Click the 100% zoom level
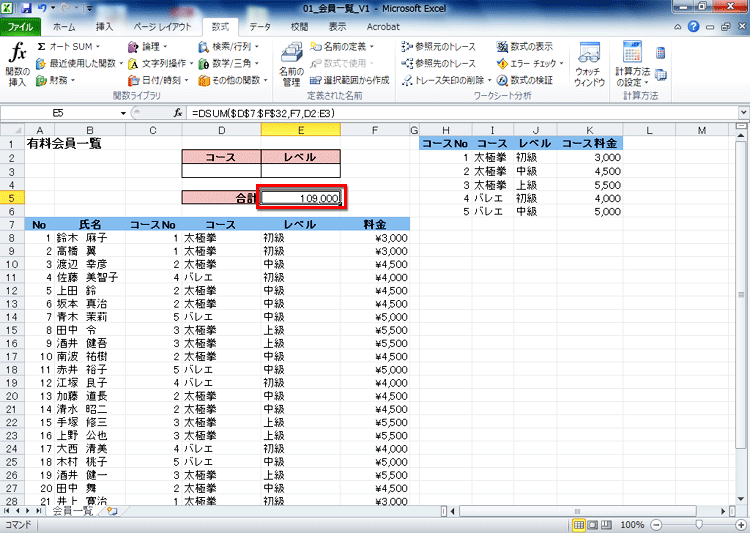Image resolution: width=750 pixels, height=533 pixels. [632, 525]
